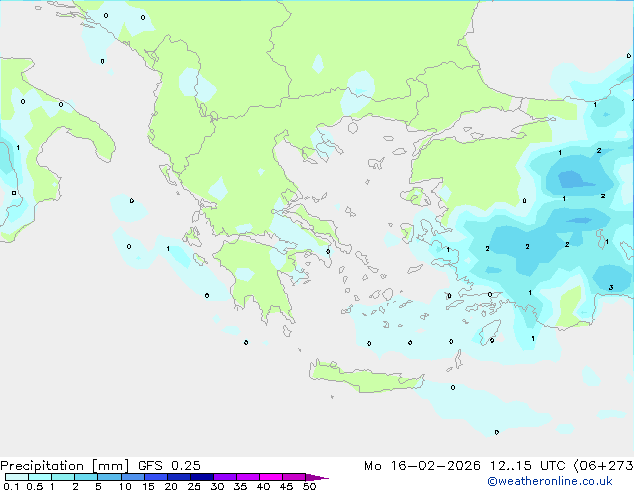The width and height of the screenshot is (634, 490).
Task: Click the '0.5' legend scale label
Action: pyautogui.click(x=35, y=486)
